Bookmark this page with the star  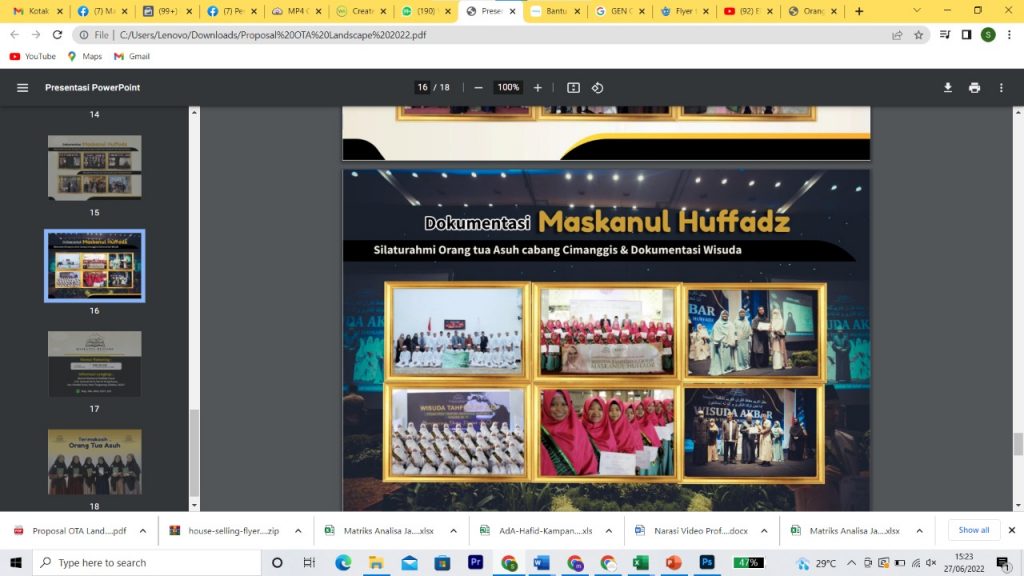pos(919,35)
